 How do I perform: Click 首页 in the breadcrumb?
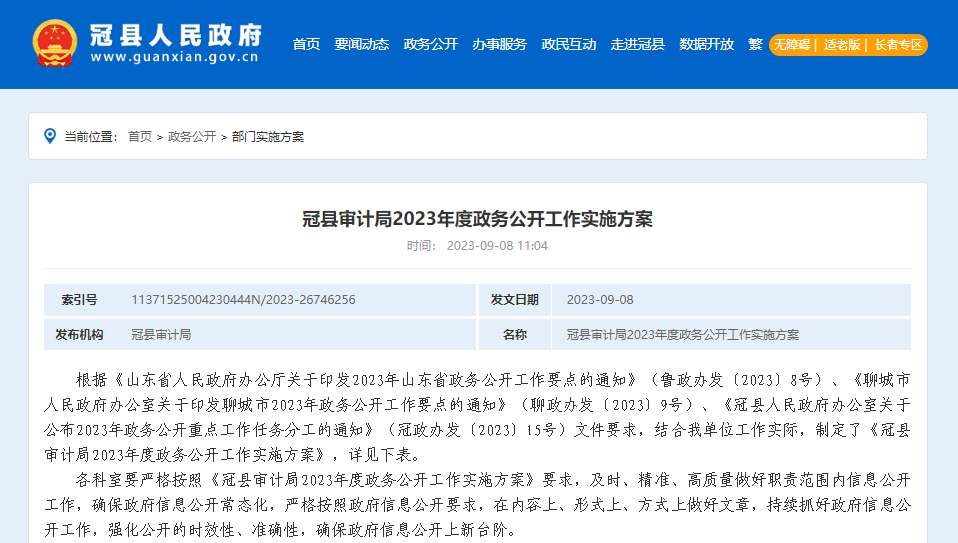140,137
